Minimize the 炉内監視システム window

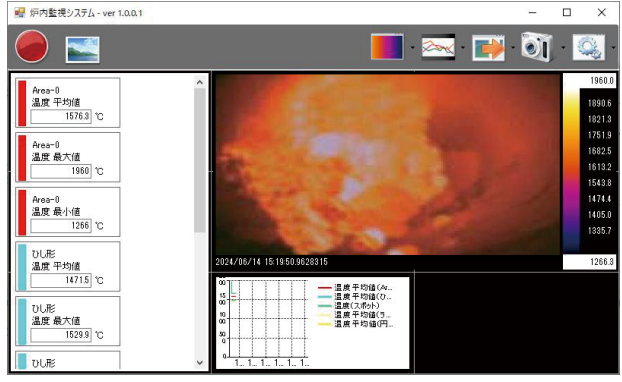(x=532, y=13)
